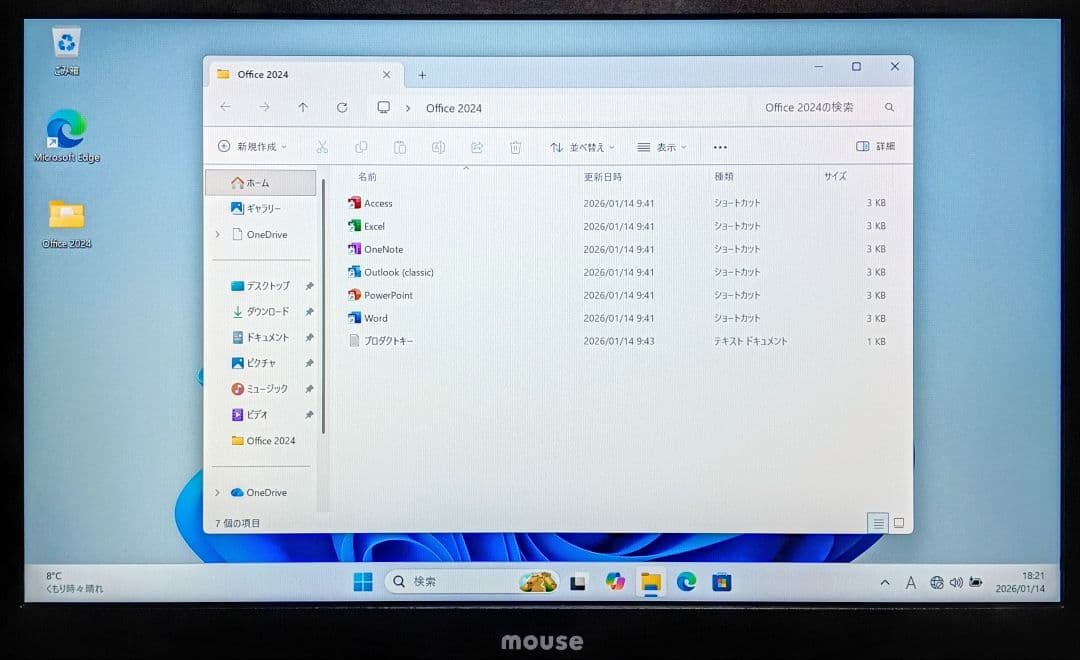The height and width of the screenshot is (660, 1080).
Task: Refresh the folder view
Action: 341,107
